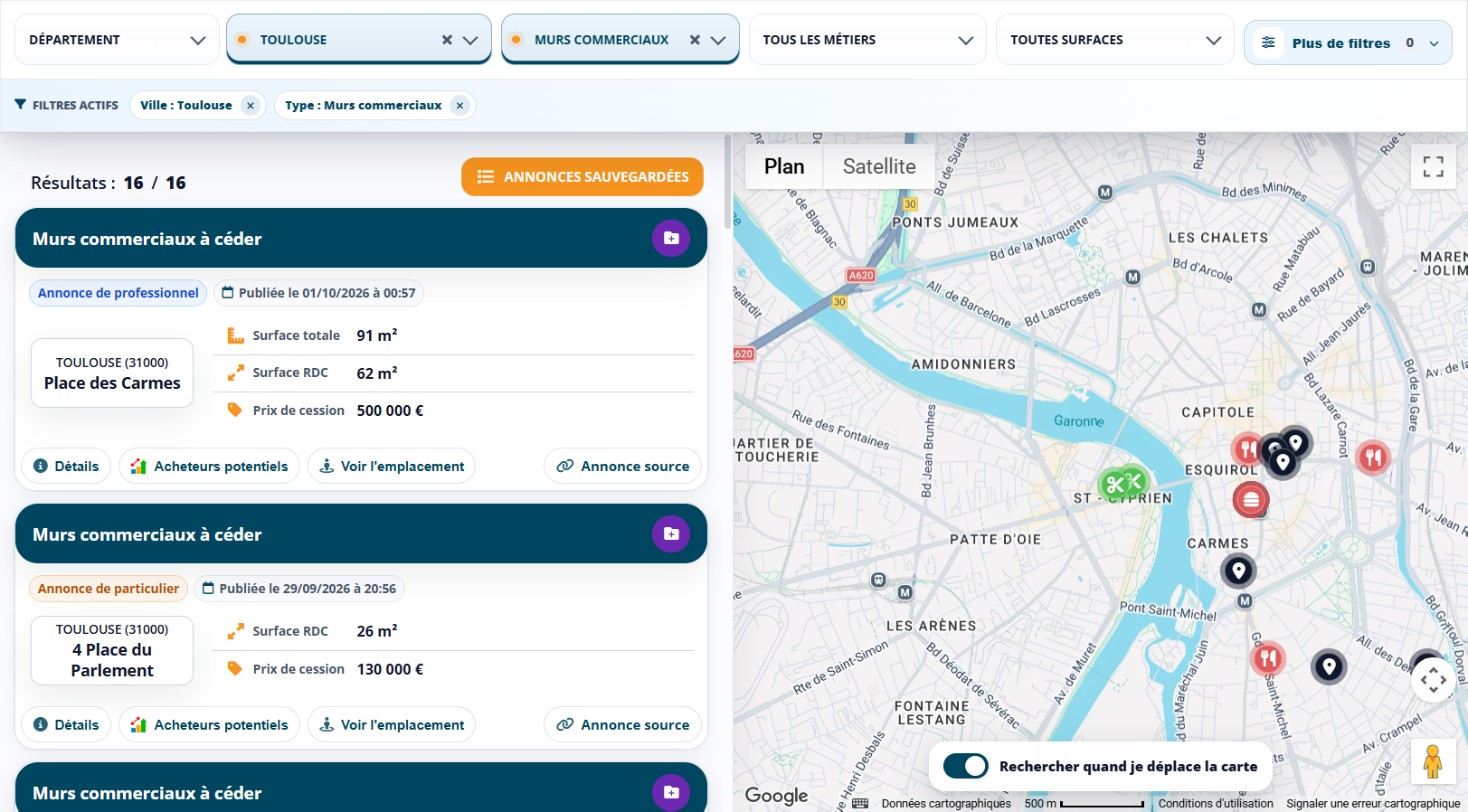
Task: Open Détails for 4 Place du Parlement
Action: click(66, 725)
